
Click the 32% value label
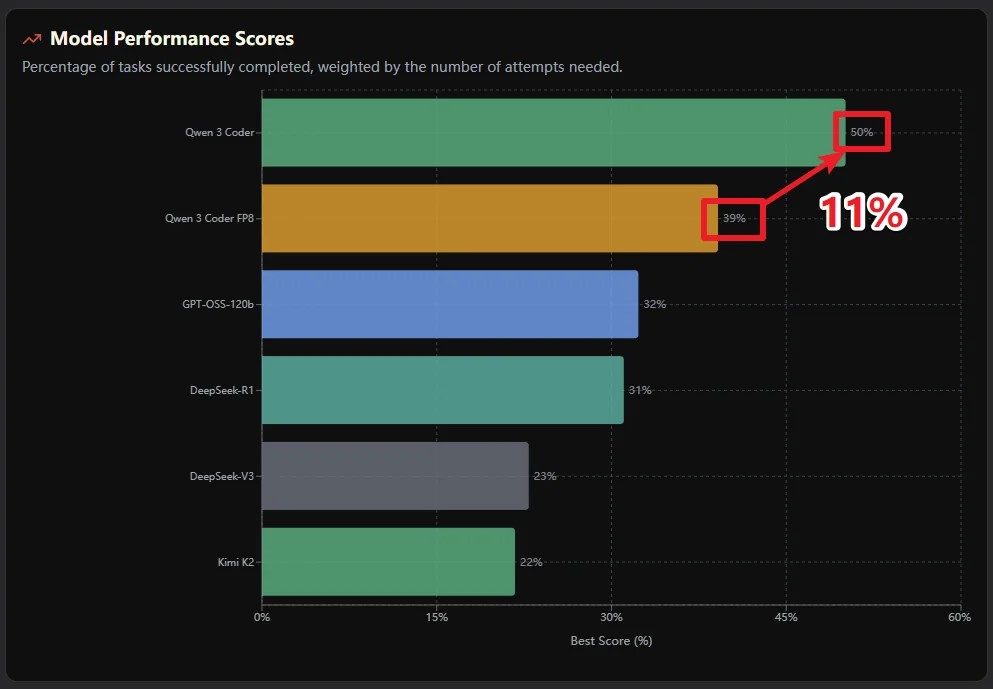coord(655,305)
